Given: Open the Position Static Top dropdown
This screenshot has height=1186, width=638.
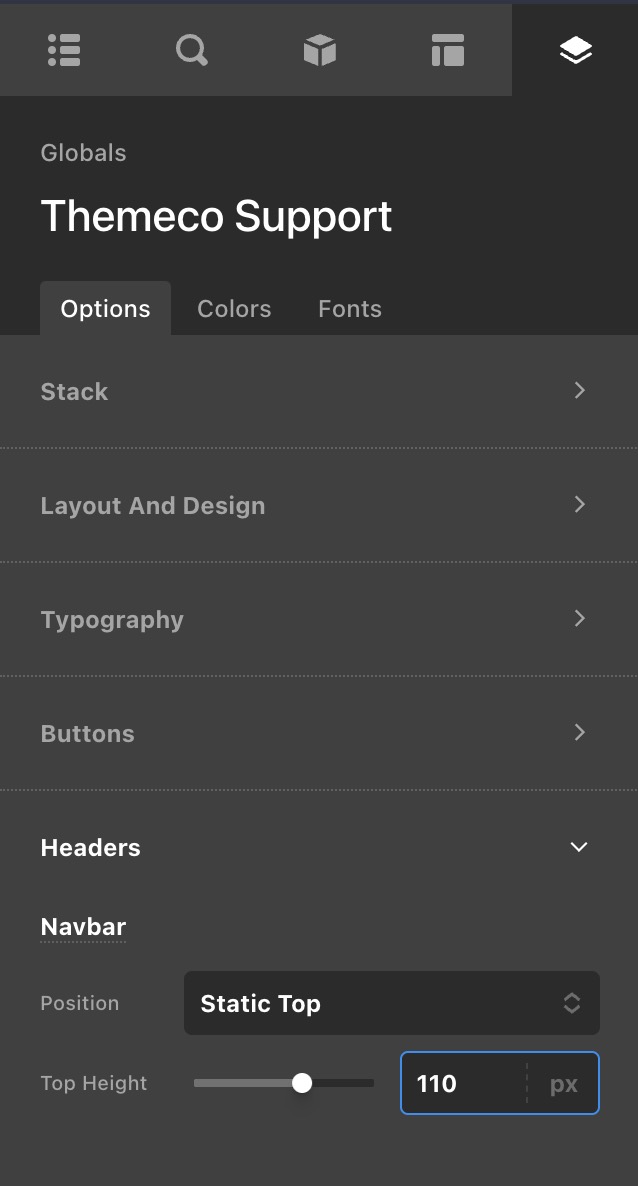Looking at the screenshot, I should tap(391, 1003).
